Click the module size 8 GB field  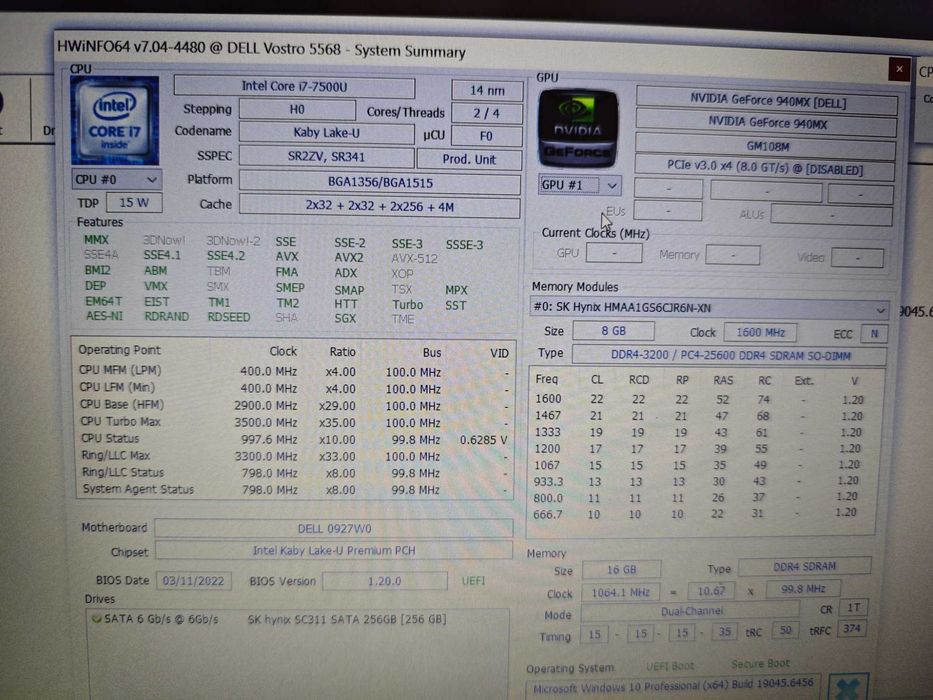[x=613, y=331]
